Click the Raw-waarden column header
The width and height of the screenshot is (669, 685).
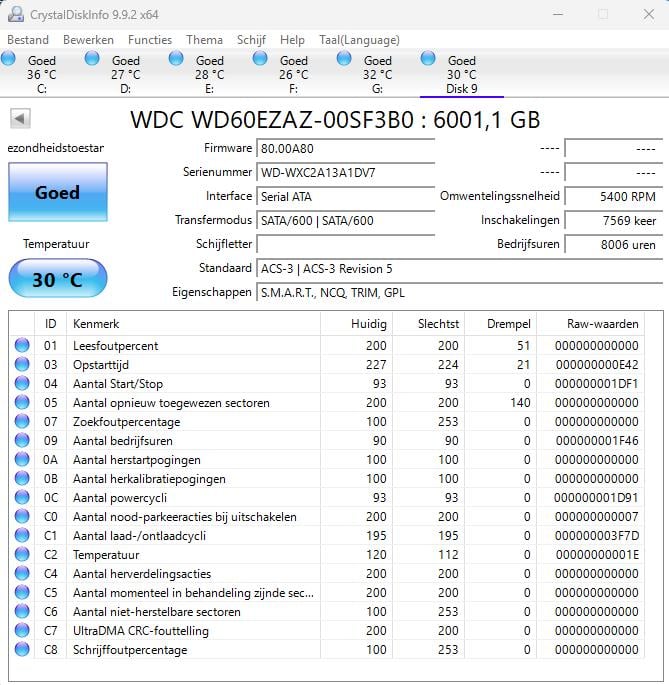[x=590, y=324]
